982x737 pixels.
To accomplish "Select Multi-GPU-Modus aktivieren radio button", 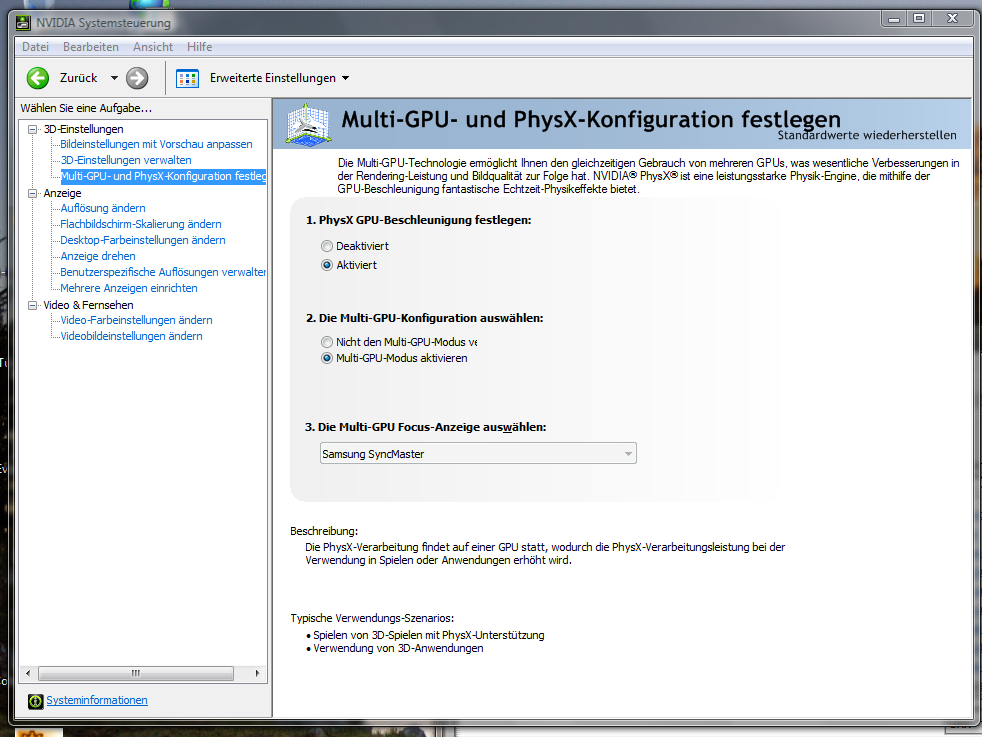I will [327, 358].
